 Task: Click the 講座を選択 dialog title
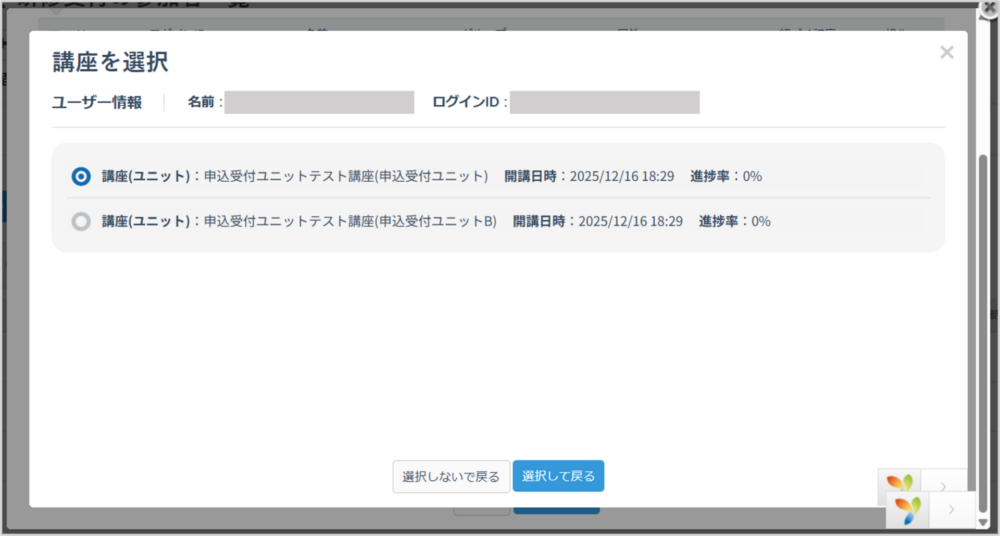tap(110, 62)
